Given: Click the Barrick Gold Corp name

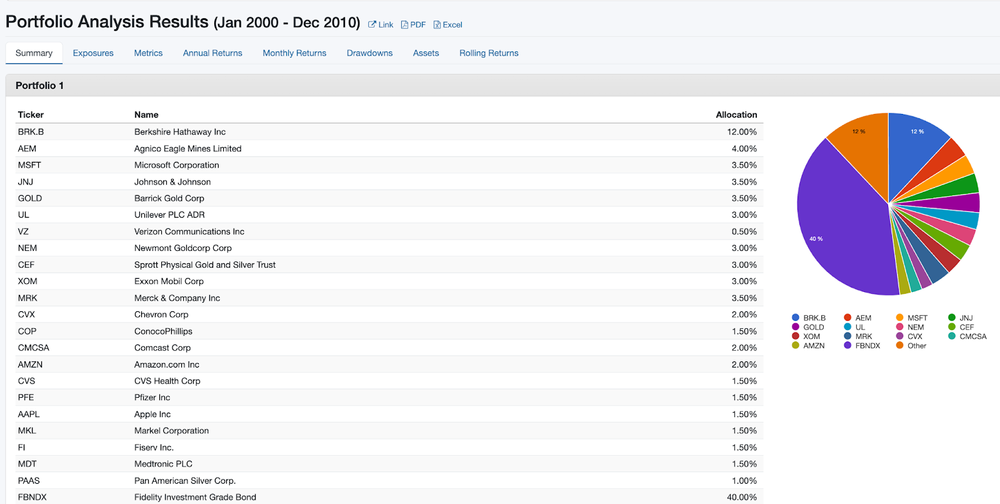Looking at the screenshot, I should click(169, 198).
